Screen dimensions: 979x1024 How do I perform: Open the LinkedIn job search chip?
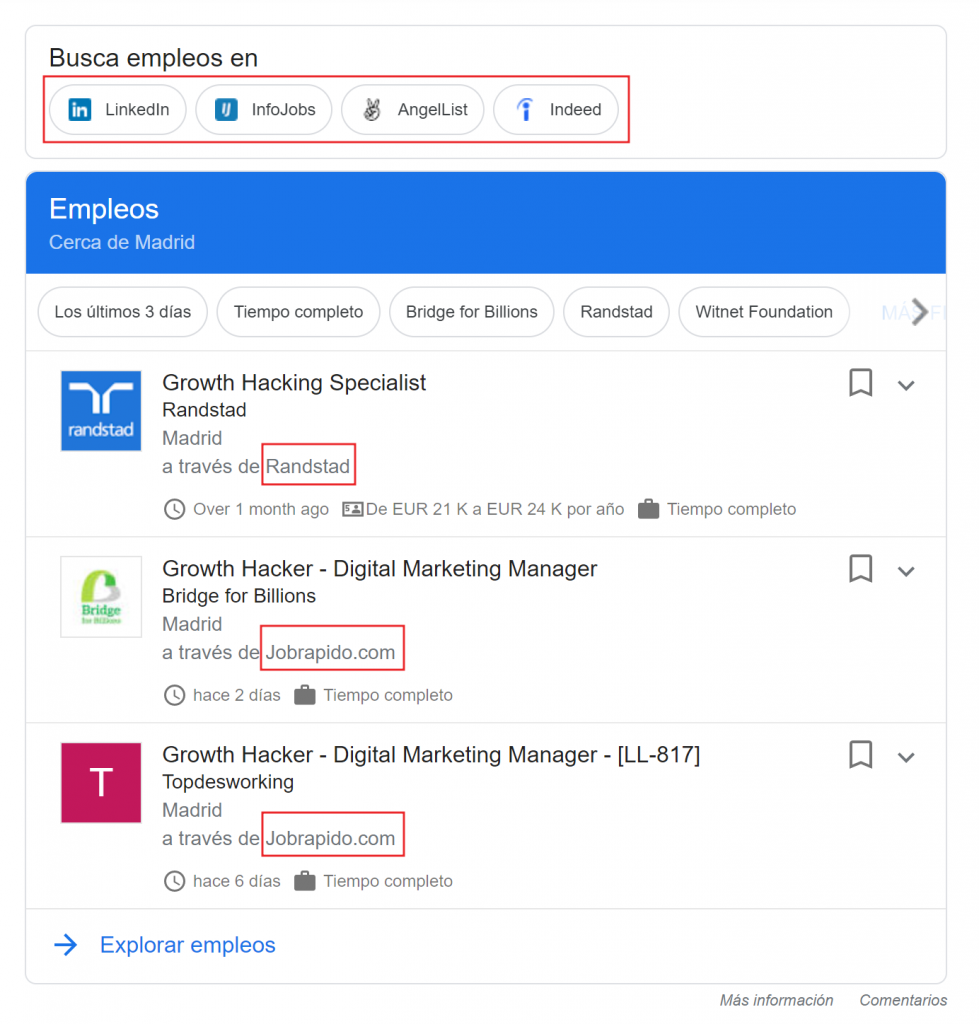pos(118,110)
